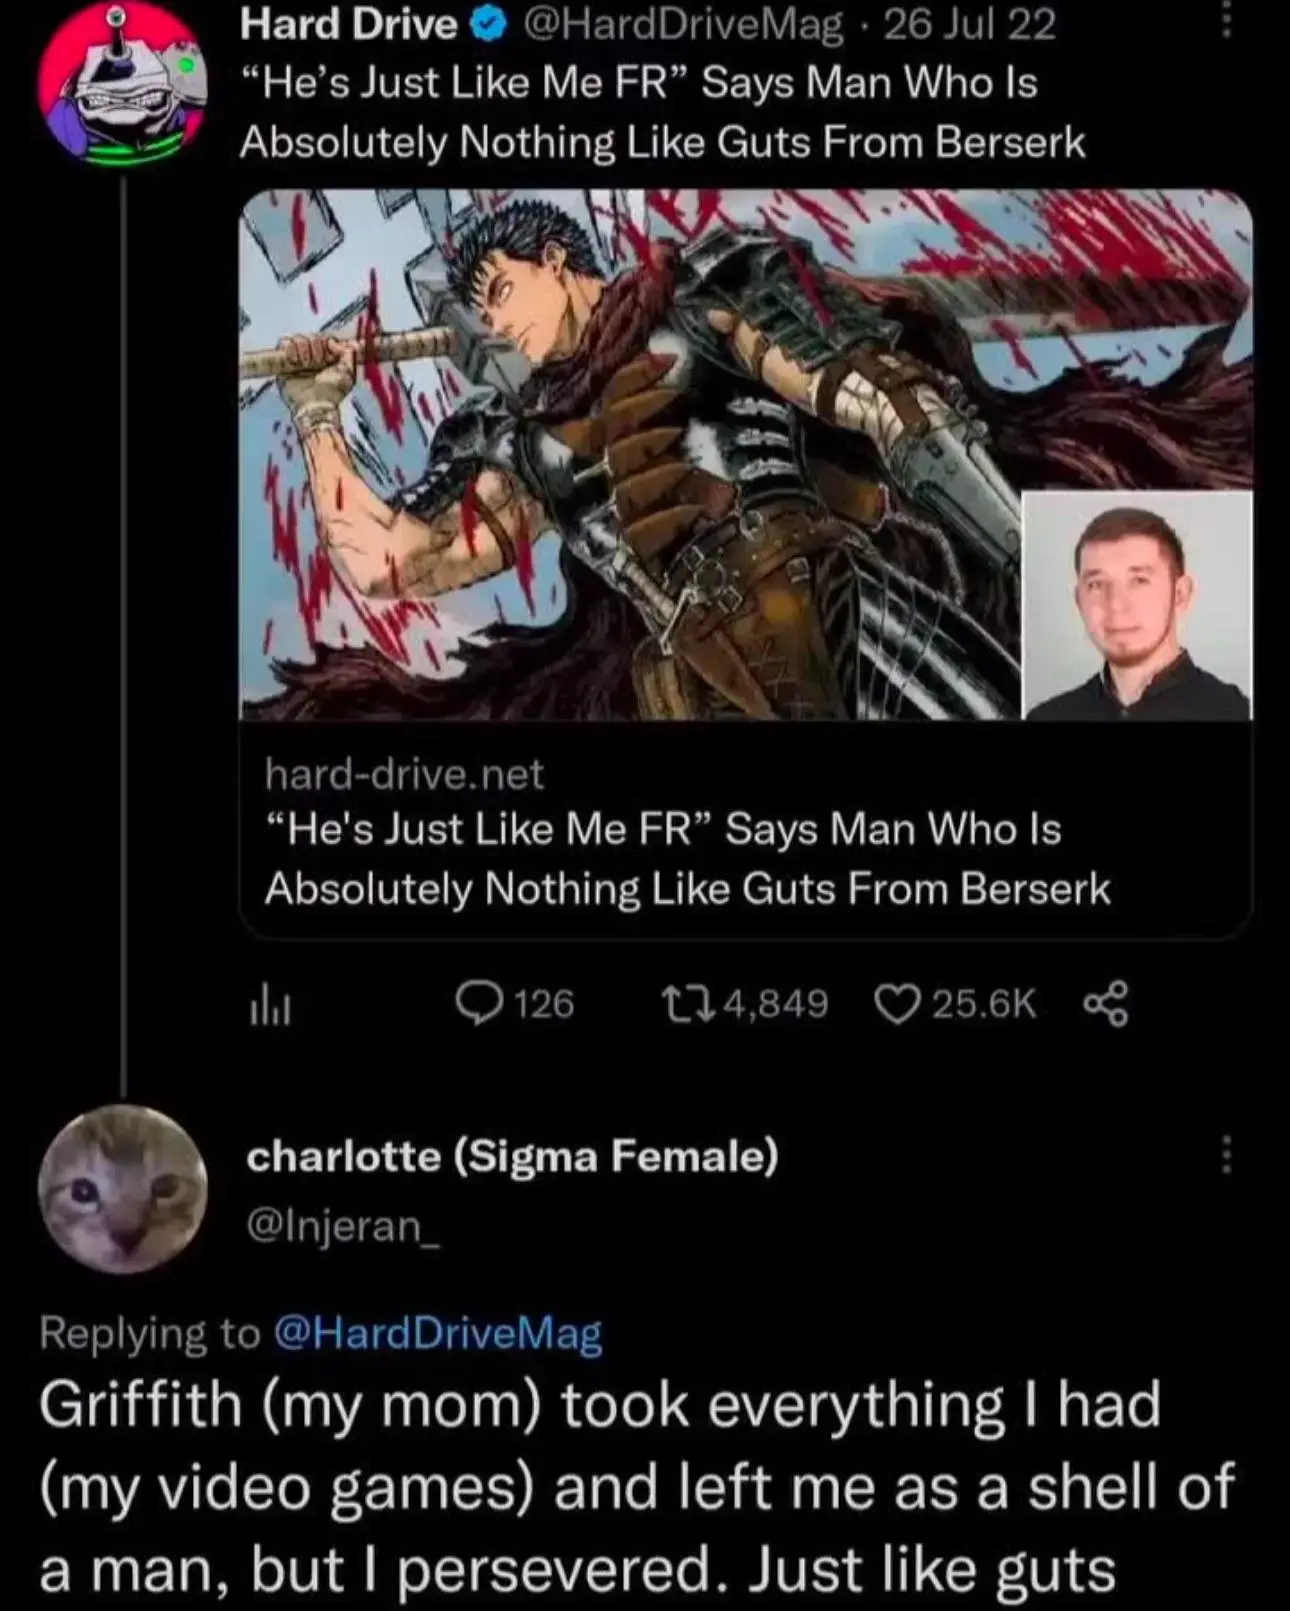Open charlotte (Sigma Female) display name
The image size is (1290, 1611).
[512, 1157]
